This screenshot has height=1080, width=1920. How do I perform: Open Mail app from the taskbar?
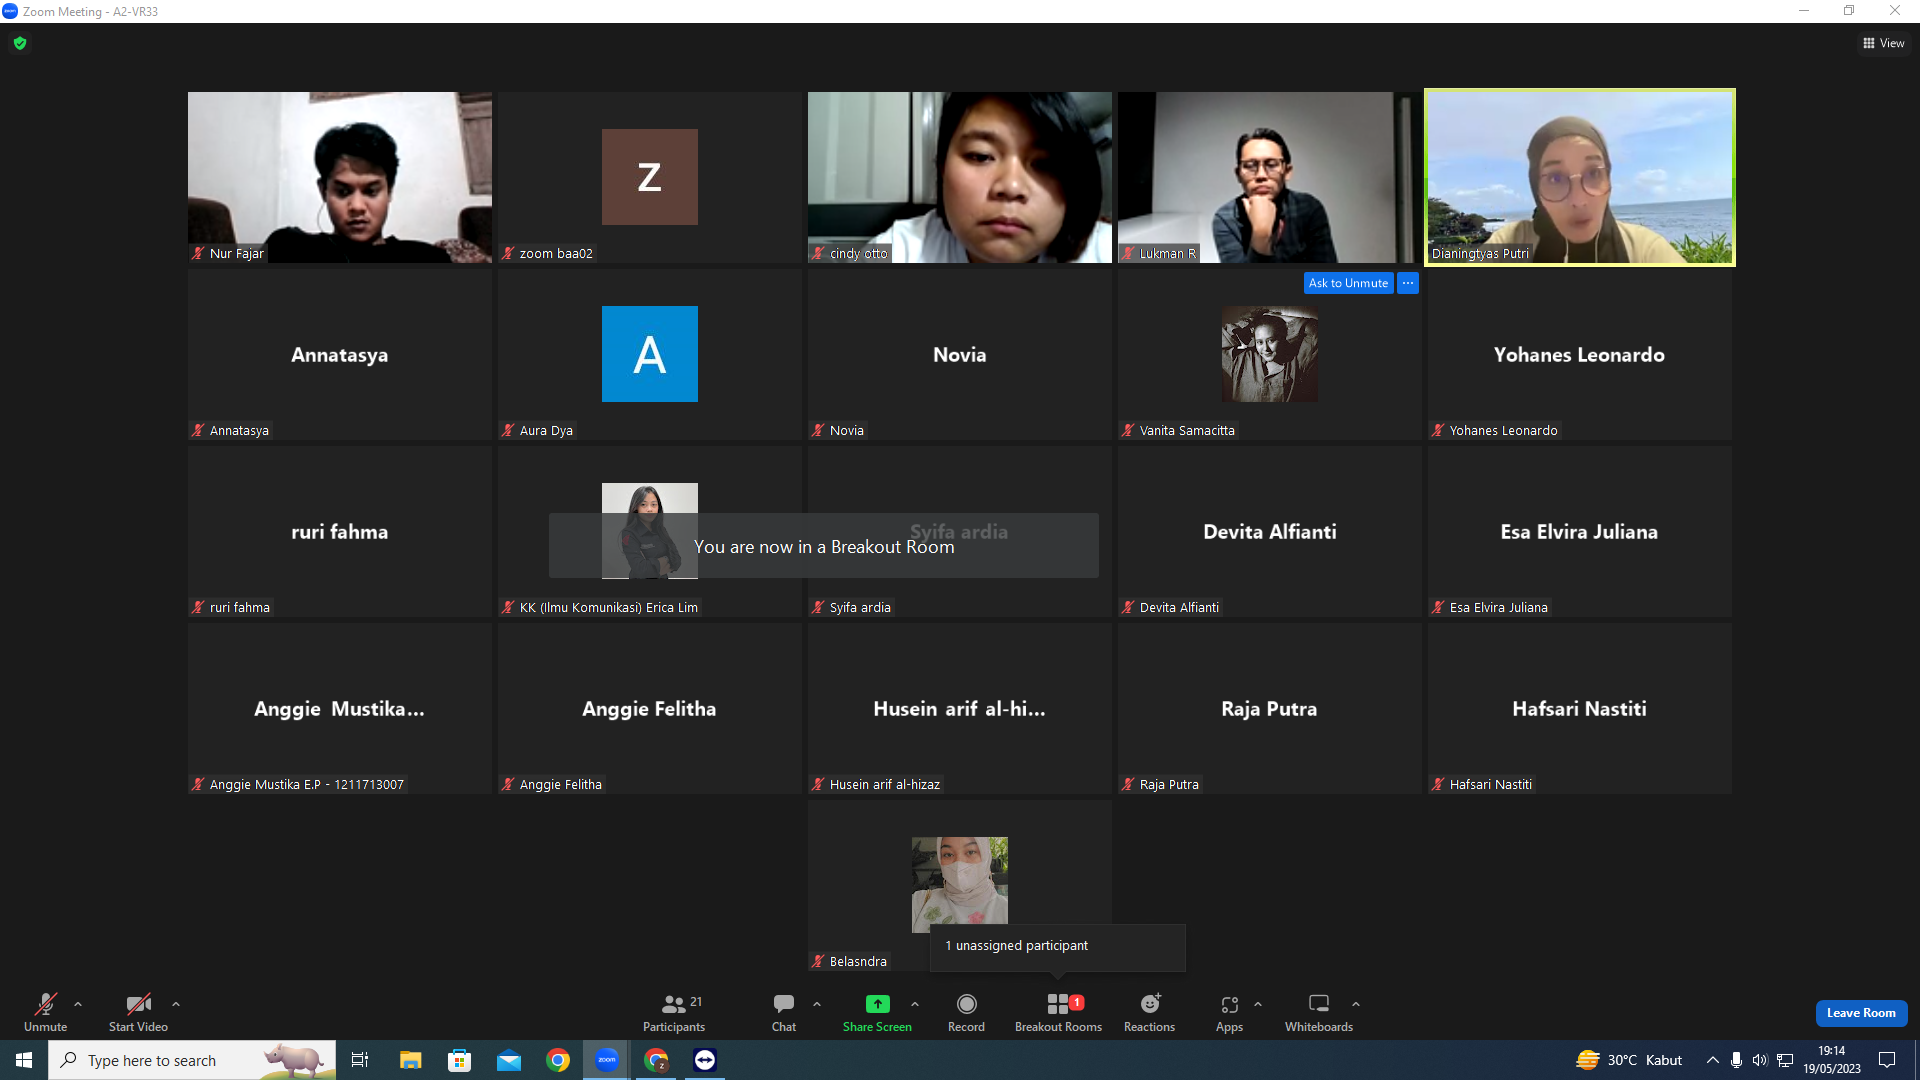pyautogui.click(x=509, y=1060)
